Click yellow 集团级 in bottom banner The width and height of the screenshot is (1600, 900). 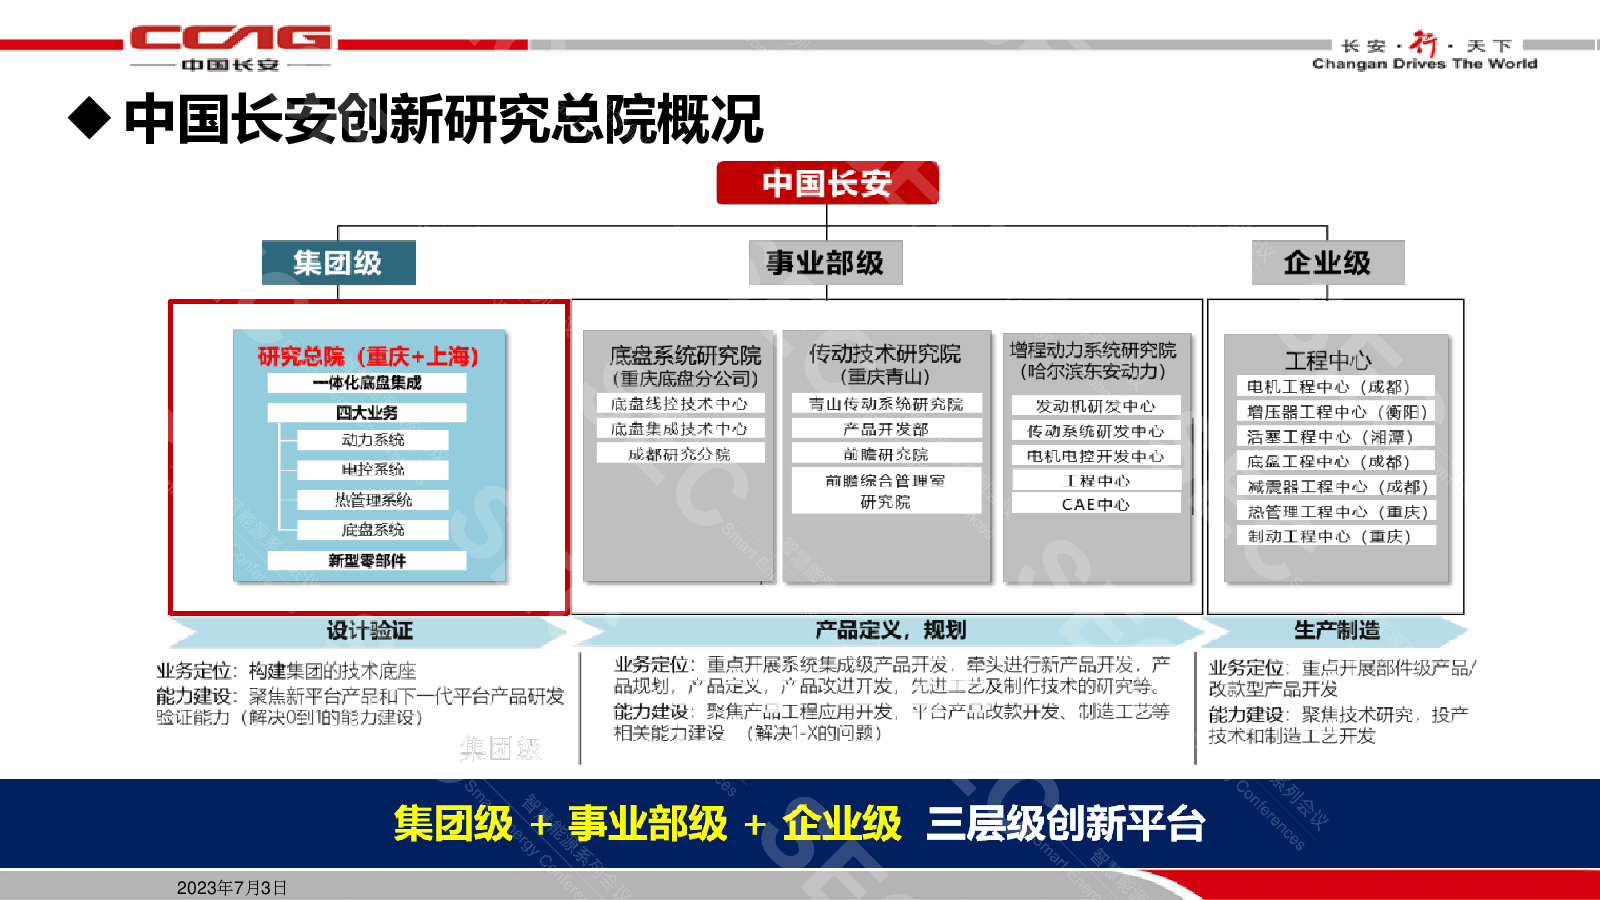[x=453, y=824]
